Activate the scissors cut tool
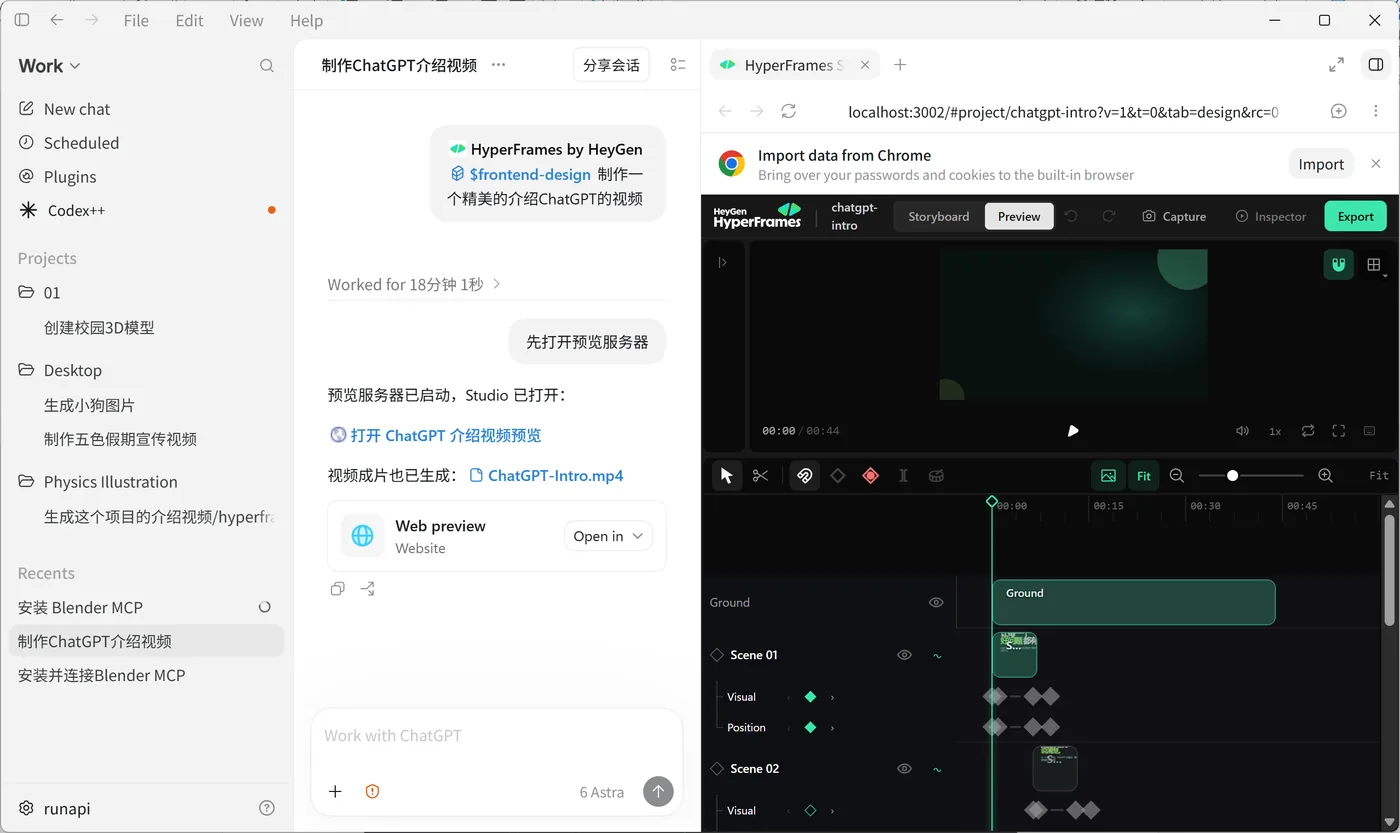1400x833 pixels. pyautogui.click(x=761, y=476)
